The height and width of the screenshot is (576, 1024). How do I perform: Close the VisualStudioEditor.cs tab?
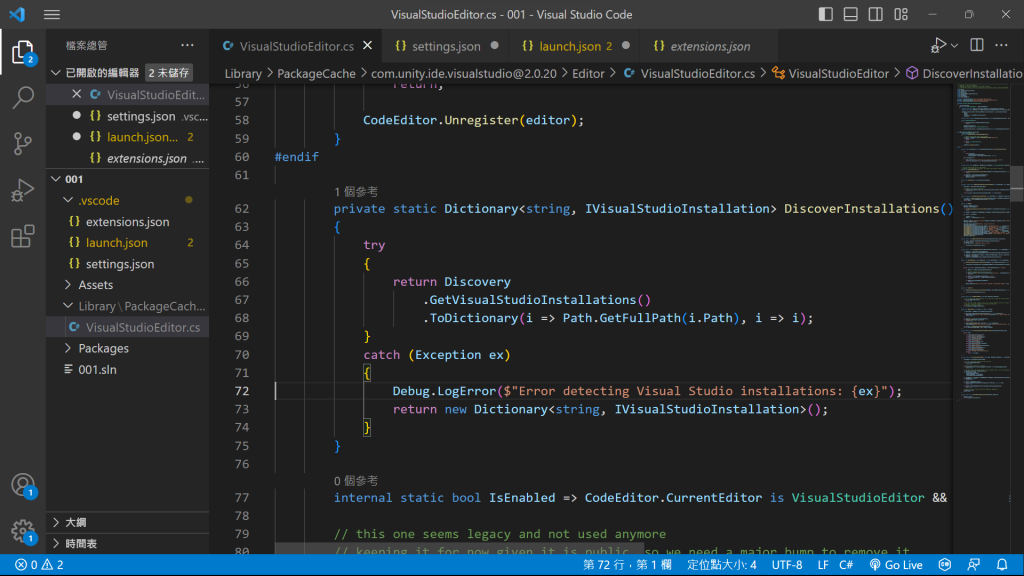[x=368, y=46]
